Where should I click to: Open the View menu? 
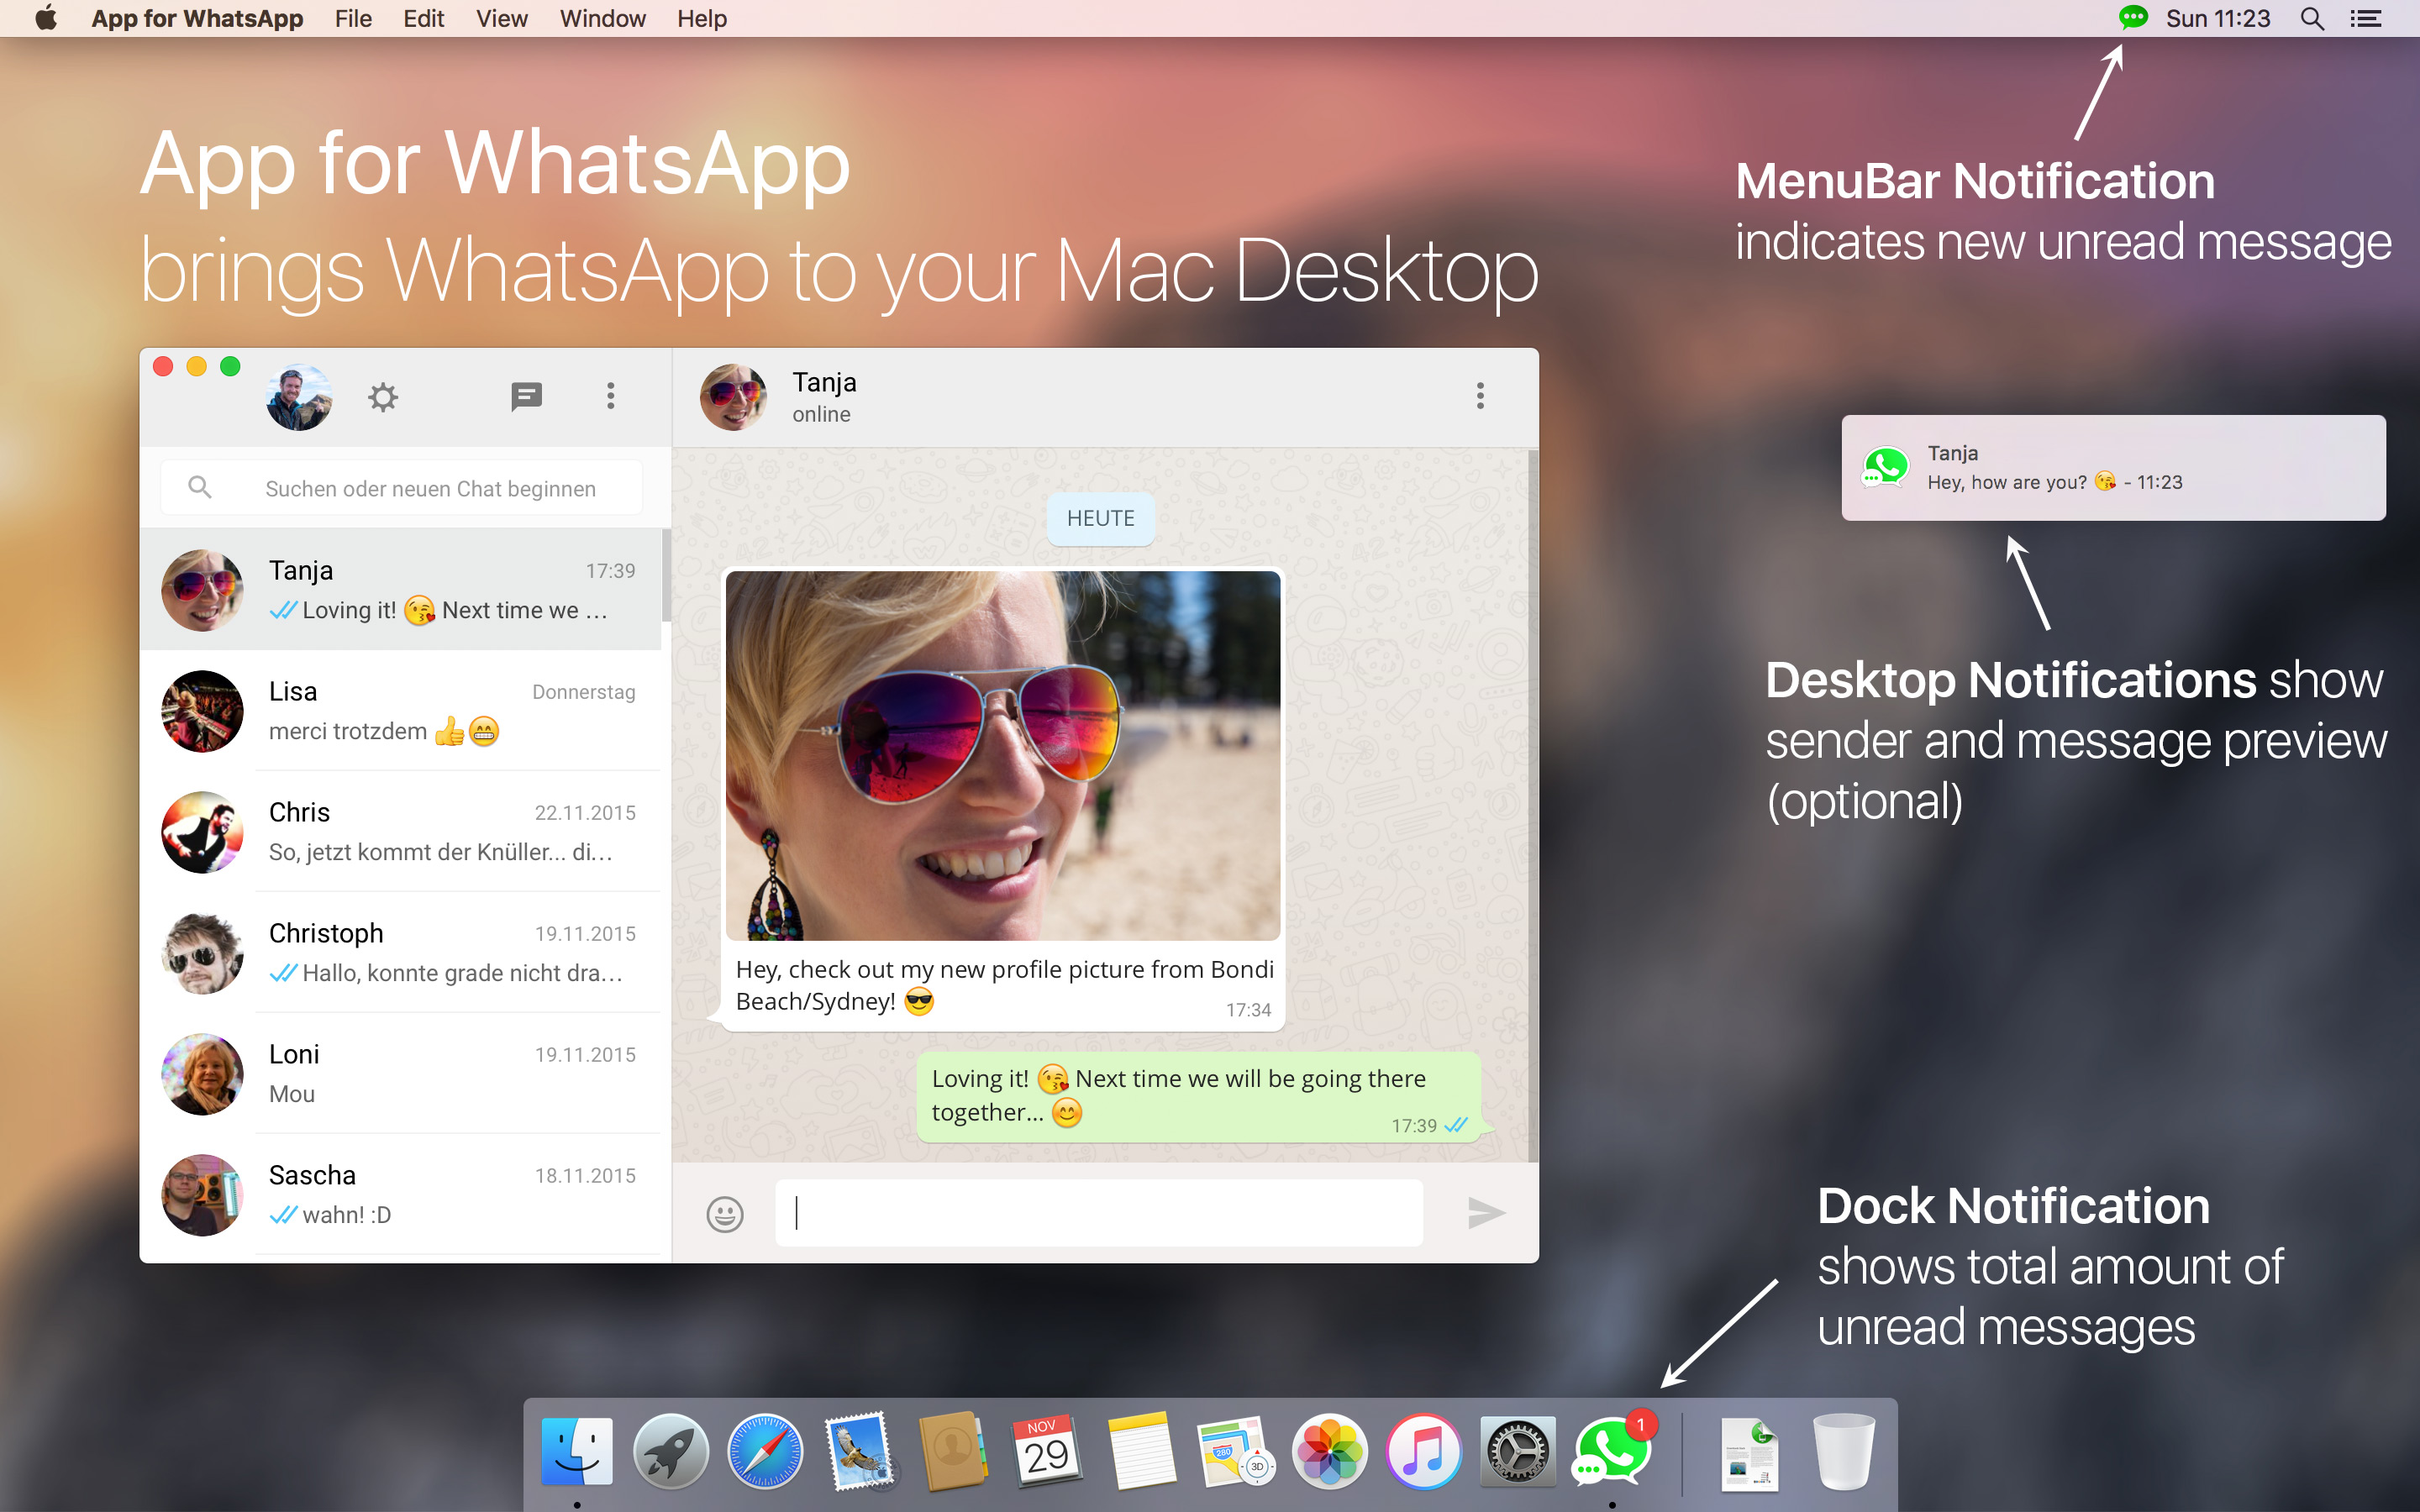pos(501,18)
